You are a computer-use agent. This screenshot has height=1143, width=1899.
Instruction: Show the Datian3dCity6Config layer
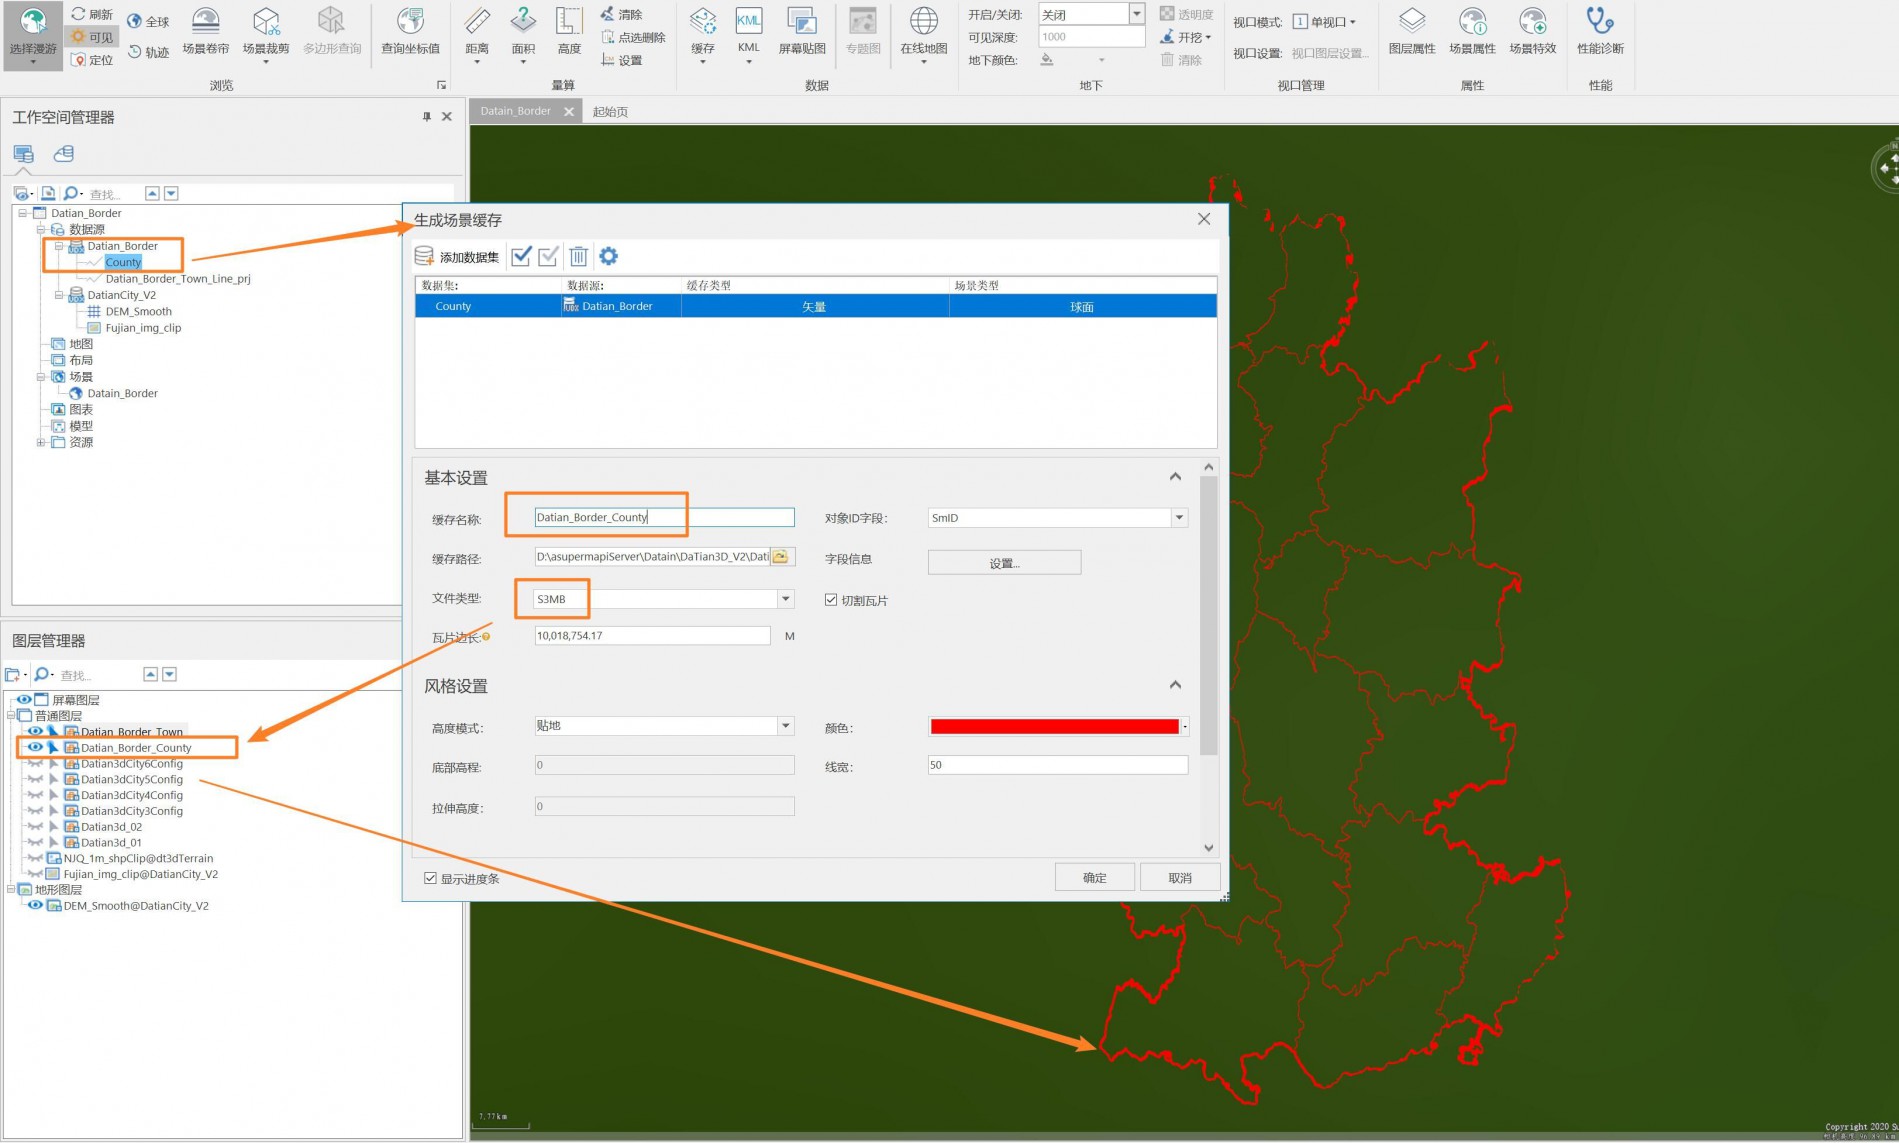[x=35, y=763]
